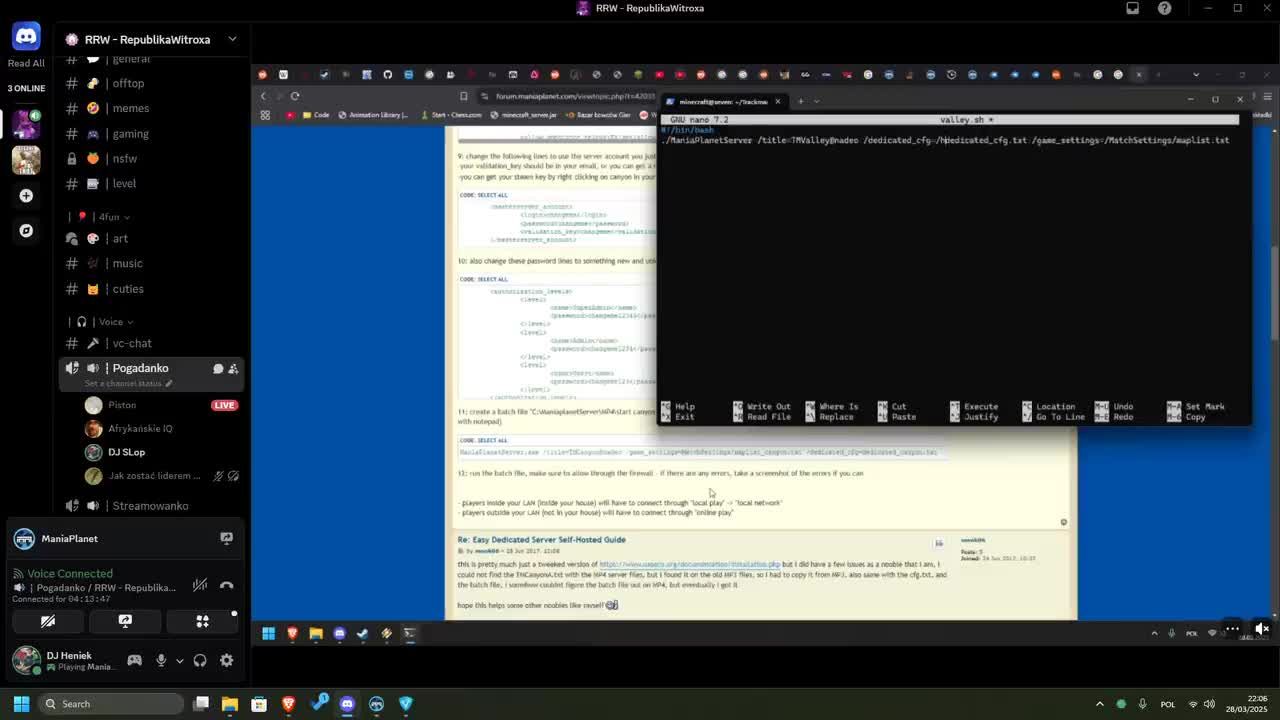Viewport: 1280px width, 720px height.
Task: Open Task View on Windows taskbar
Action: click(201, 704)
